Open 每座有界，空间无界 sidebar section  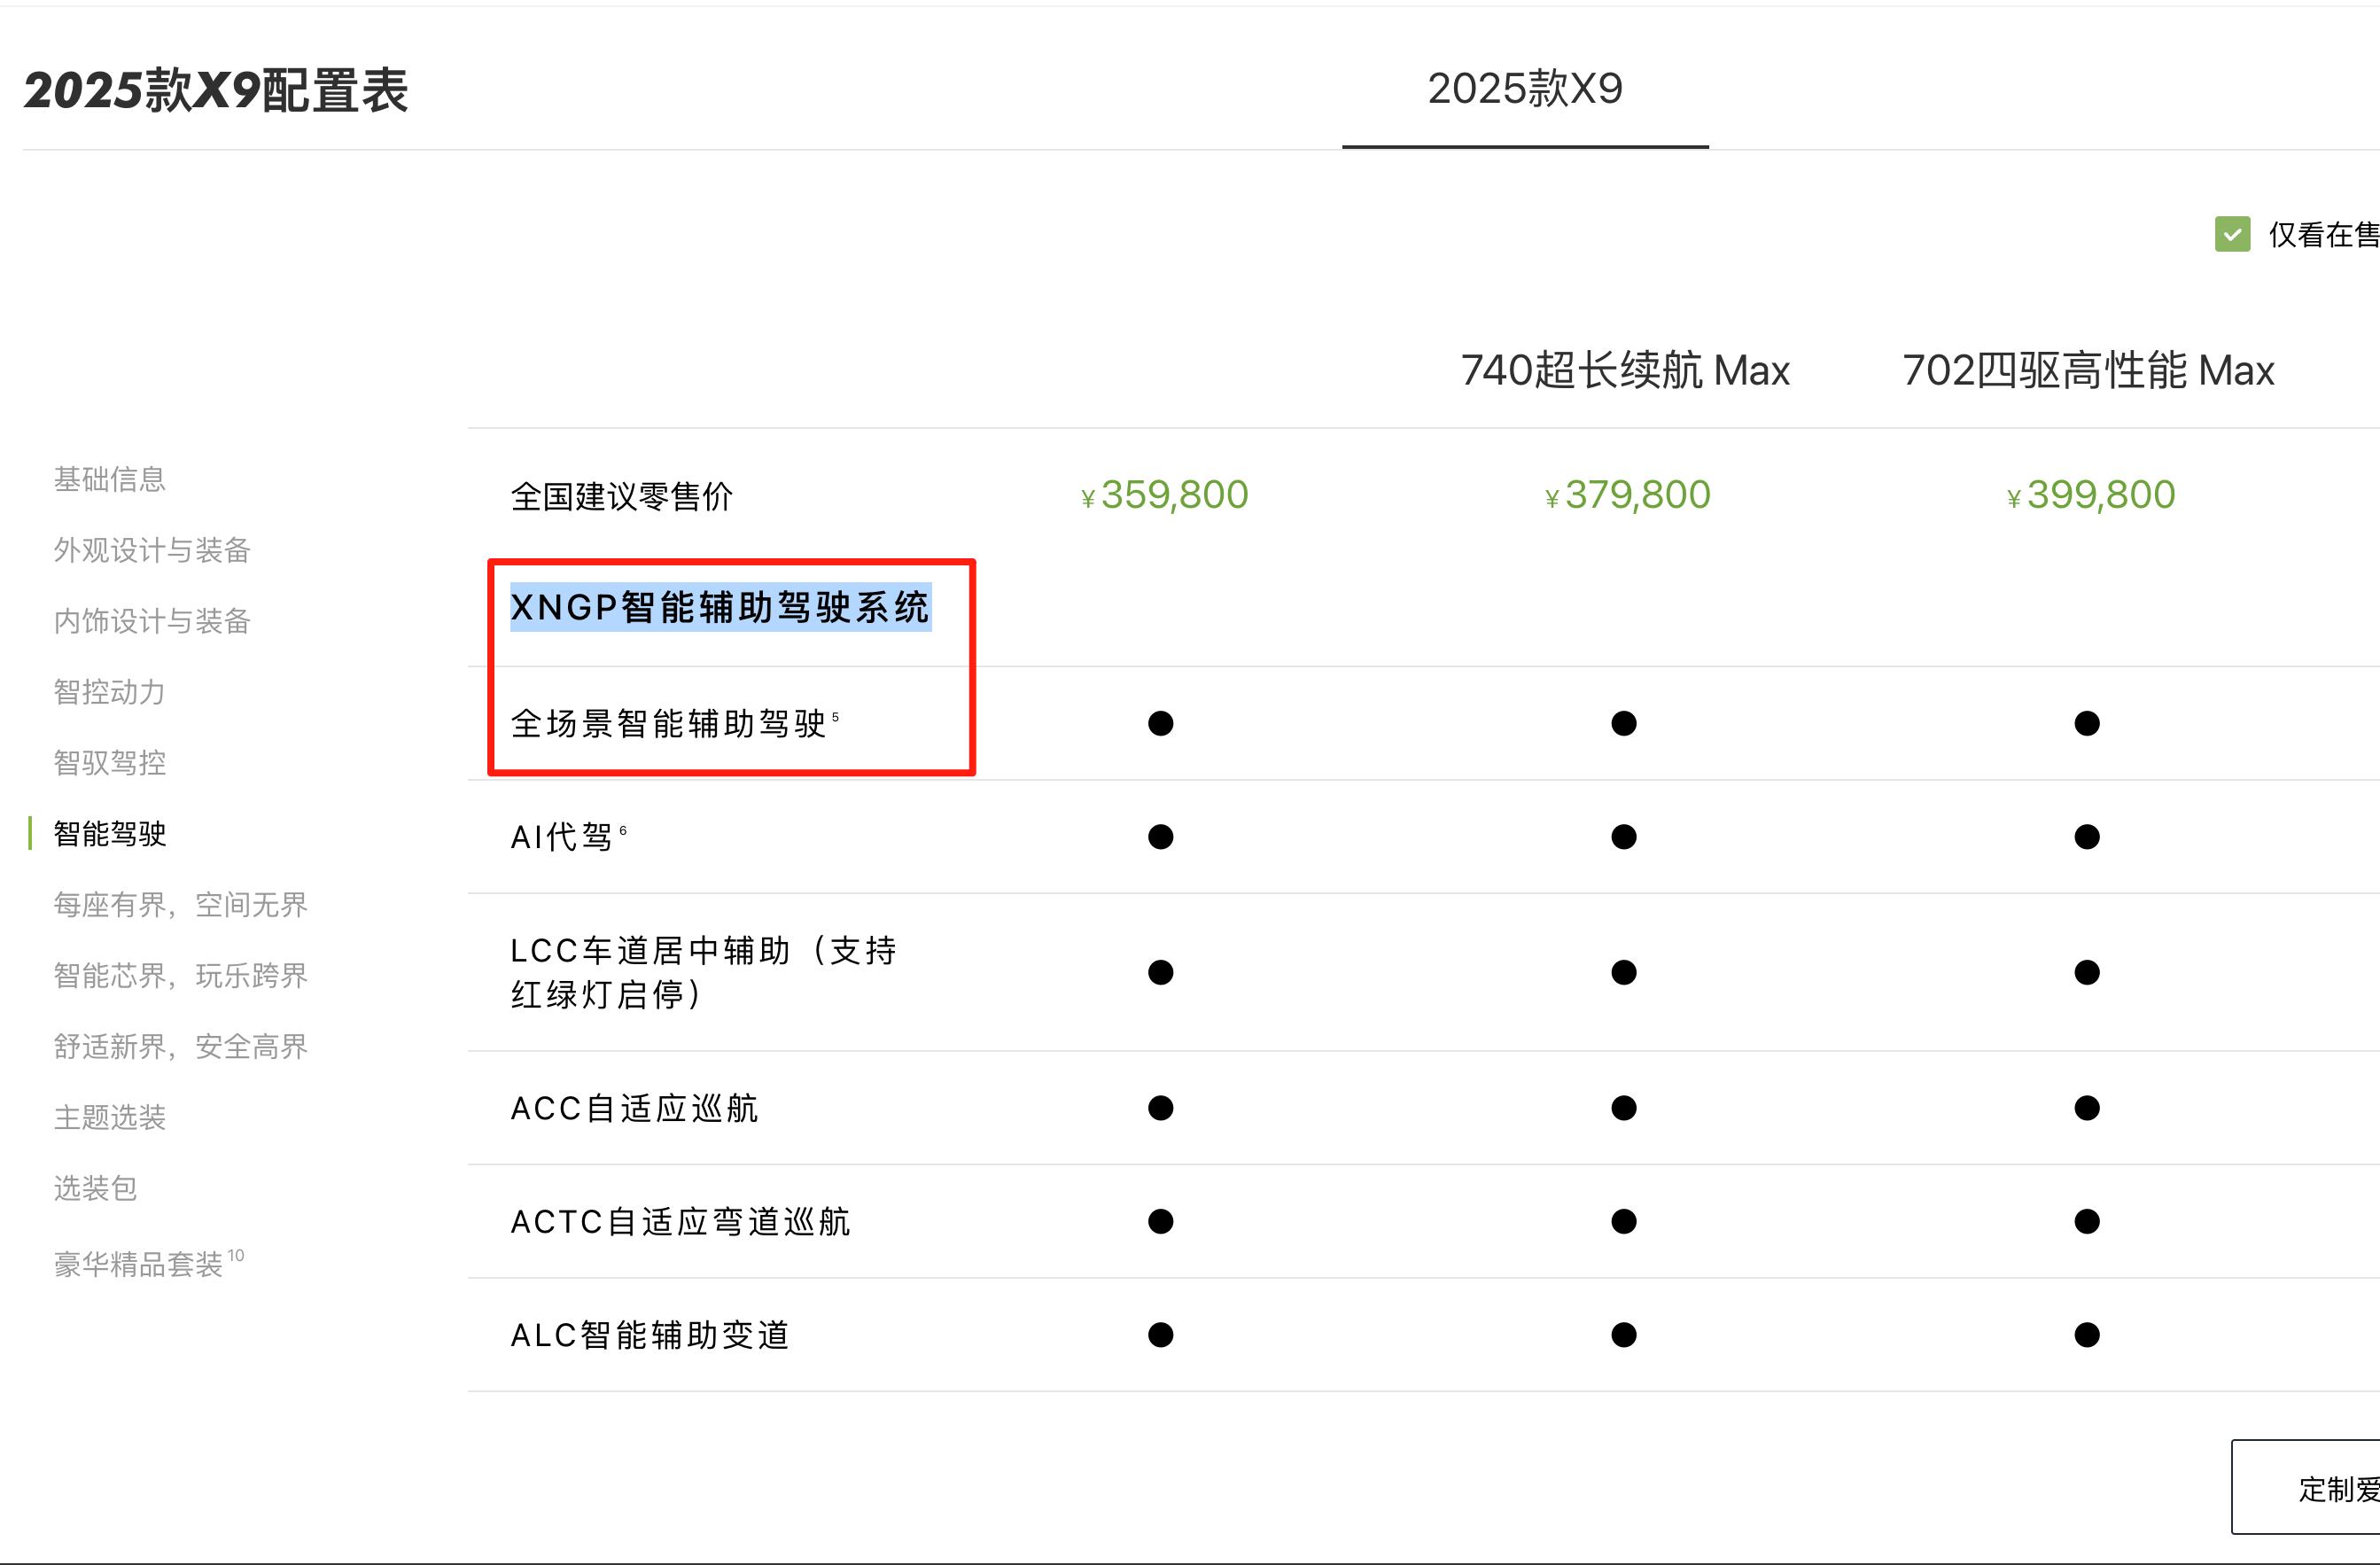[x=180, y=905]
